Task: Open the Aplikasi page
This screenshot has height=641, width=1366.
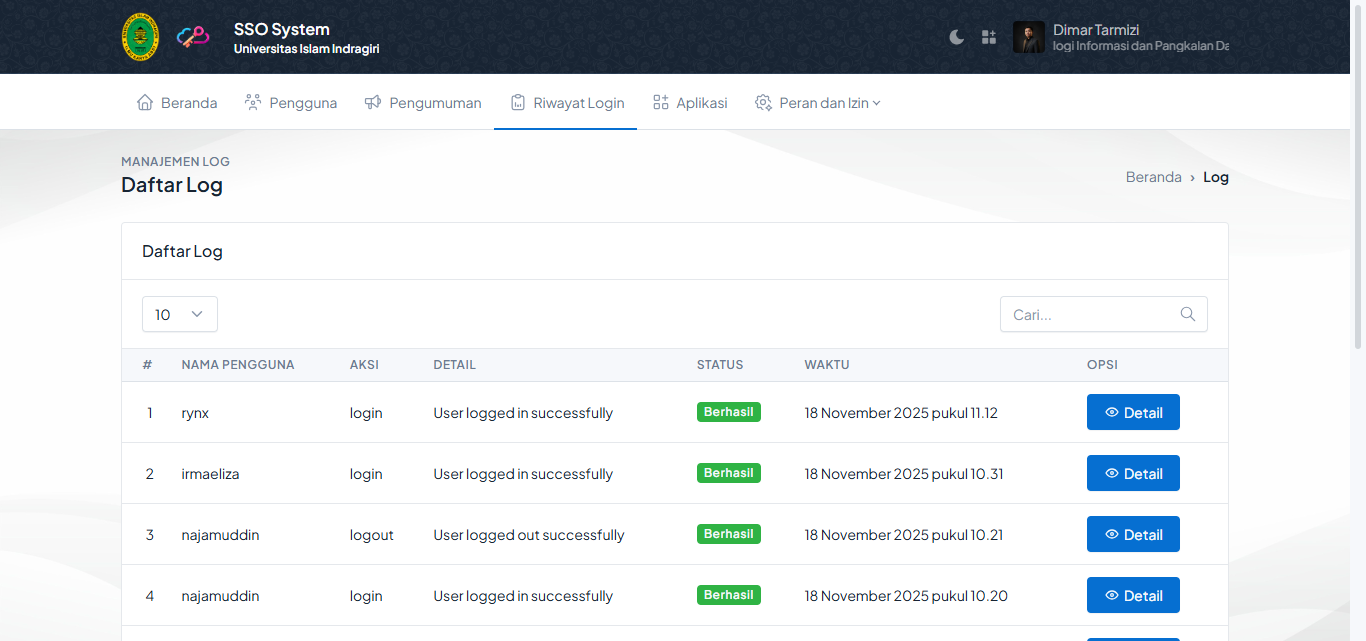Action: coord(690,103)
